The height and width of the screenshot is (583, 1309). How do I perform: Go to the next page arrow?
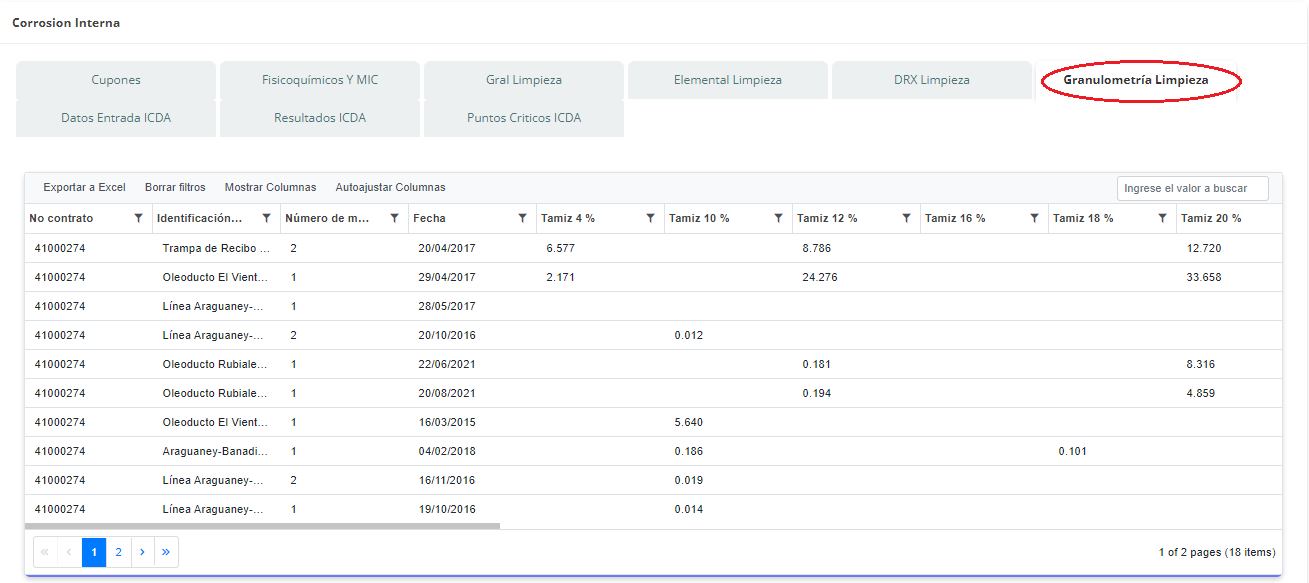pyautogui.click(x=142, y=552)
